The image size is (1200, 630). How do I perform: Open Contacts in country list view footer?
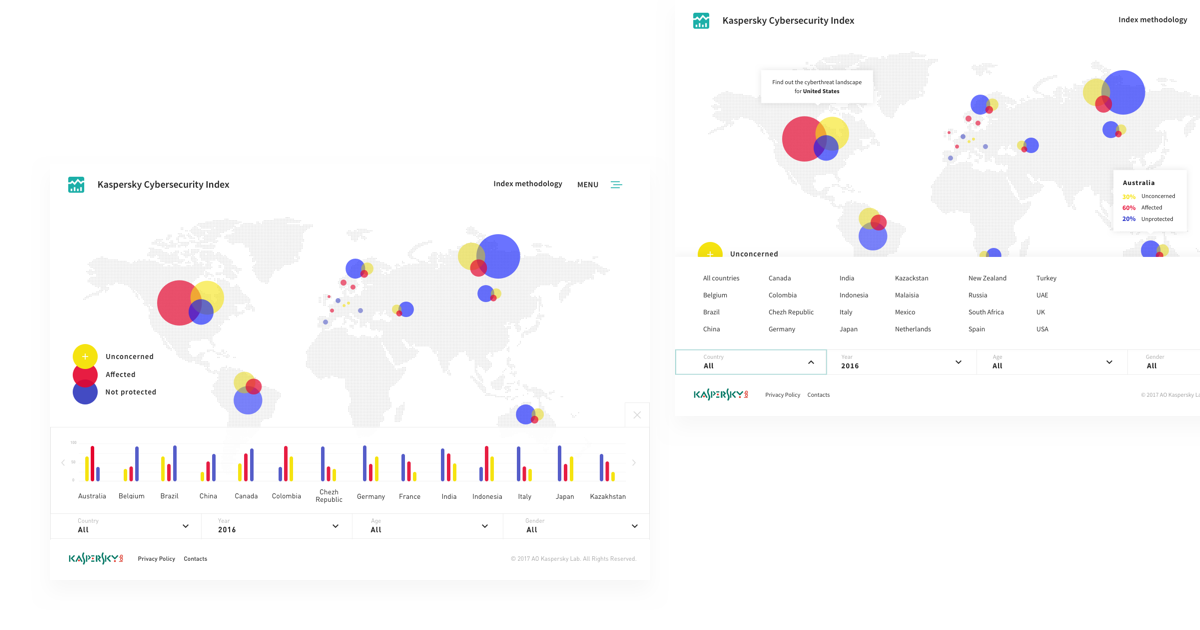coord(818,395)
